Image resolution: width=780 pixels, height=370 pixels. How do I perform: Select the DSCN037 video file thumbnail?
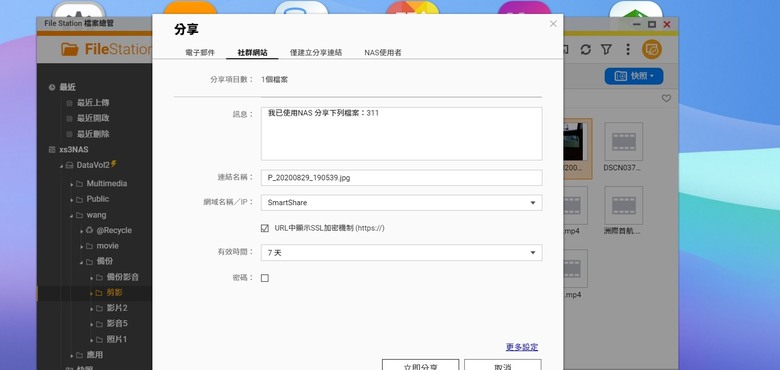[623, 142]
